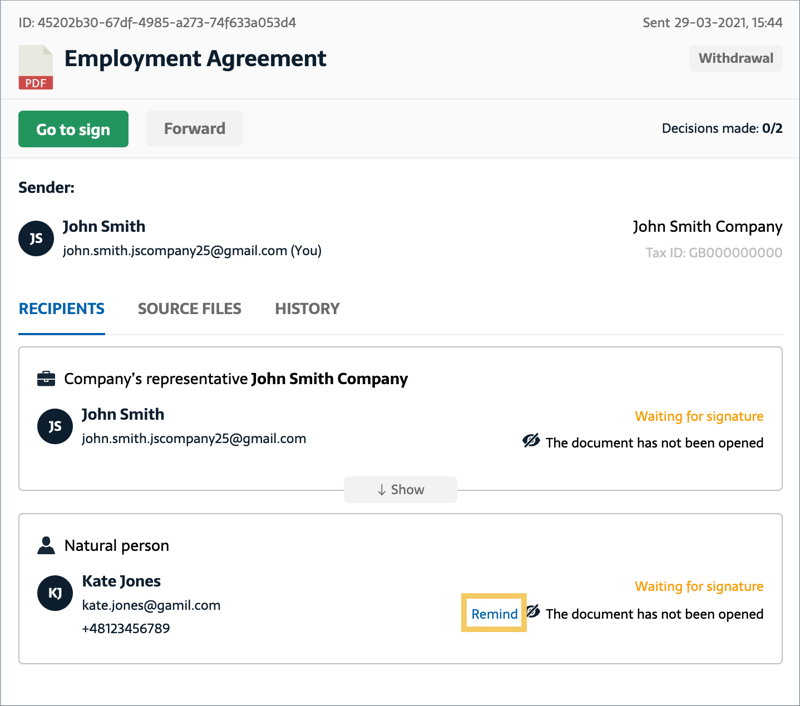Select the RECIPIENTS tab
This screenshot has width=800, height=706.
pyautogui.click(x=61, y=309)
